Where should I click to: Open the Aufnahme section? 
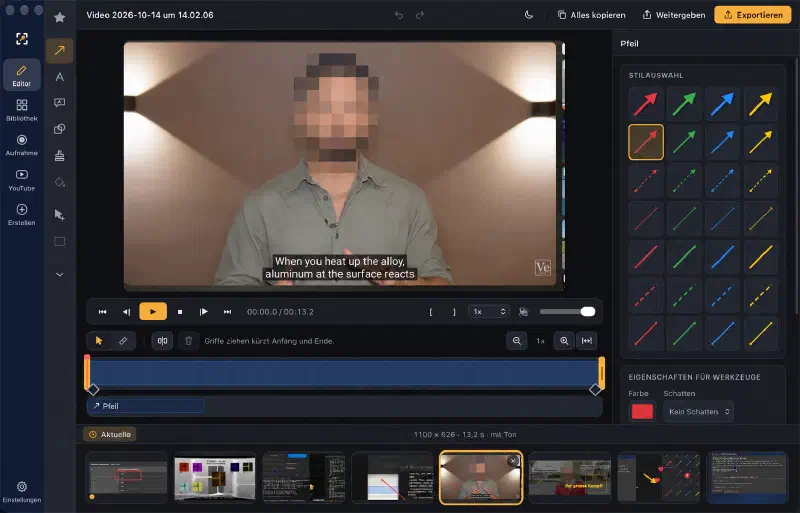[x=21, y=145]
